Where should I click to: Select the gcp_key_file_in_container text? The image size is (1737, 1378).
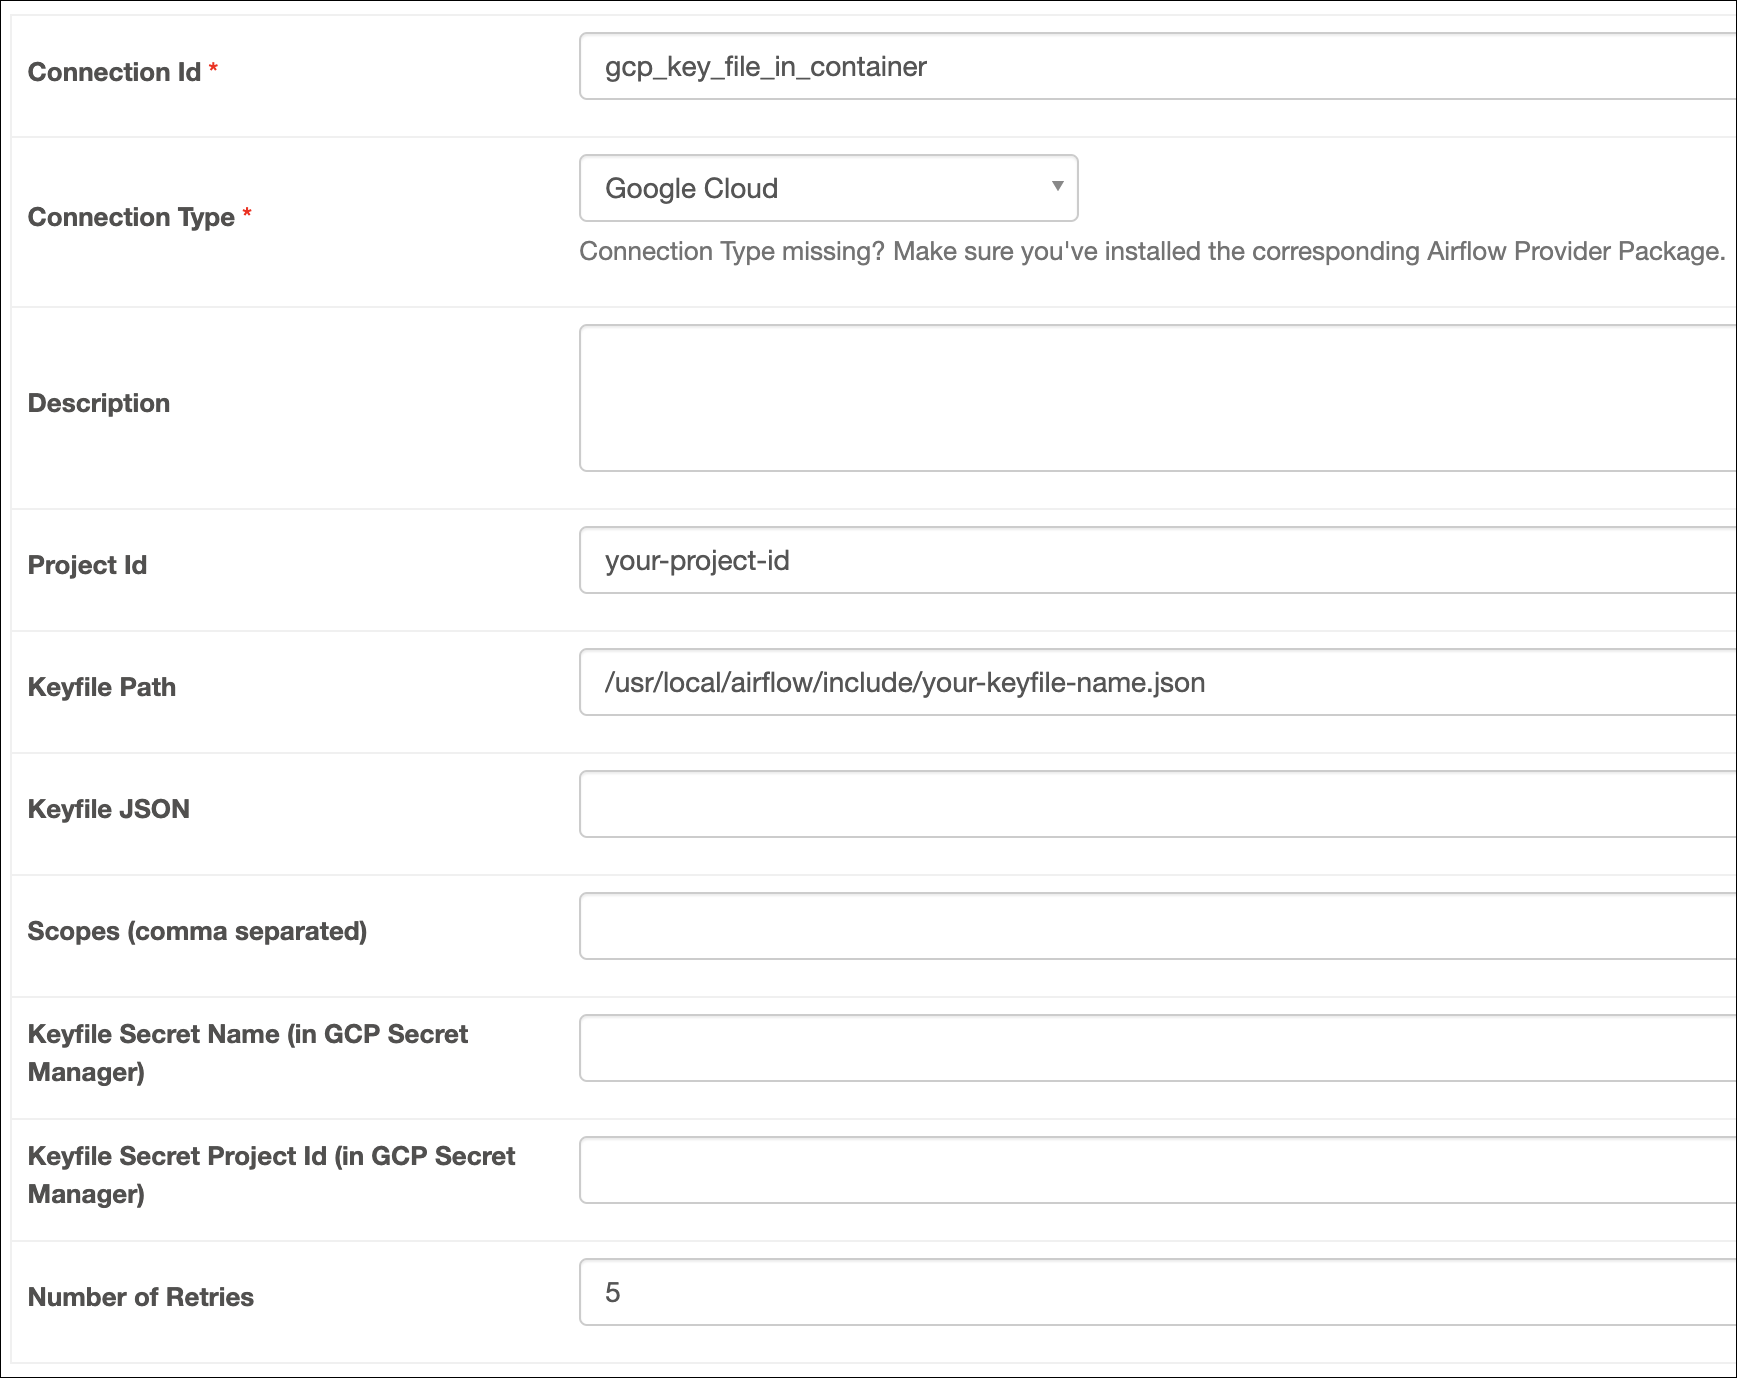(765, 67)
